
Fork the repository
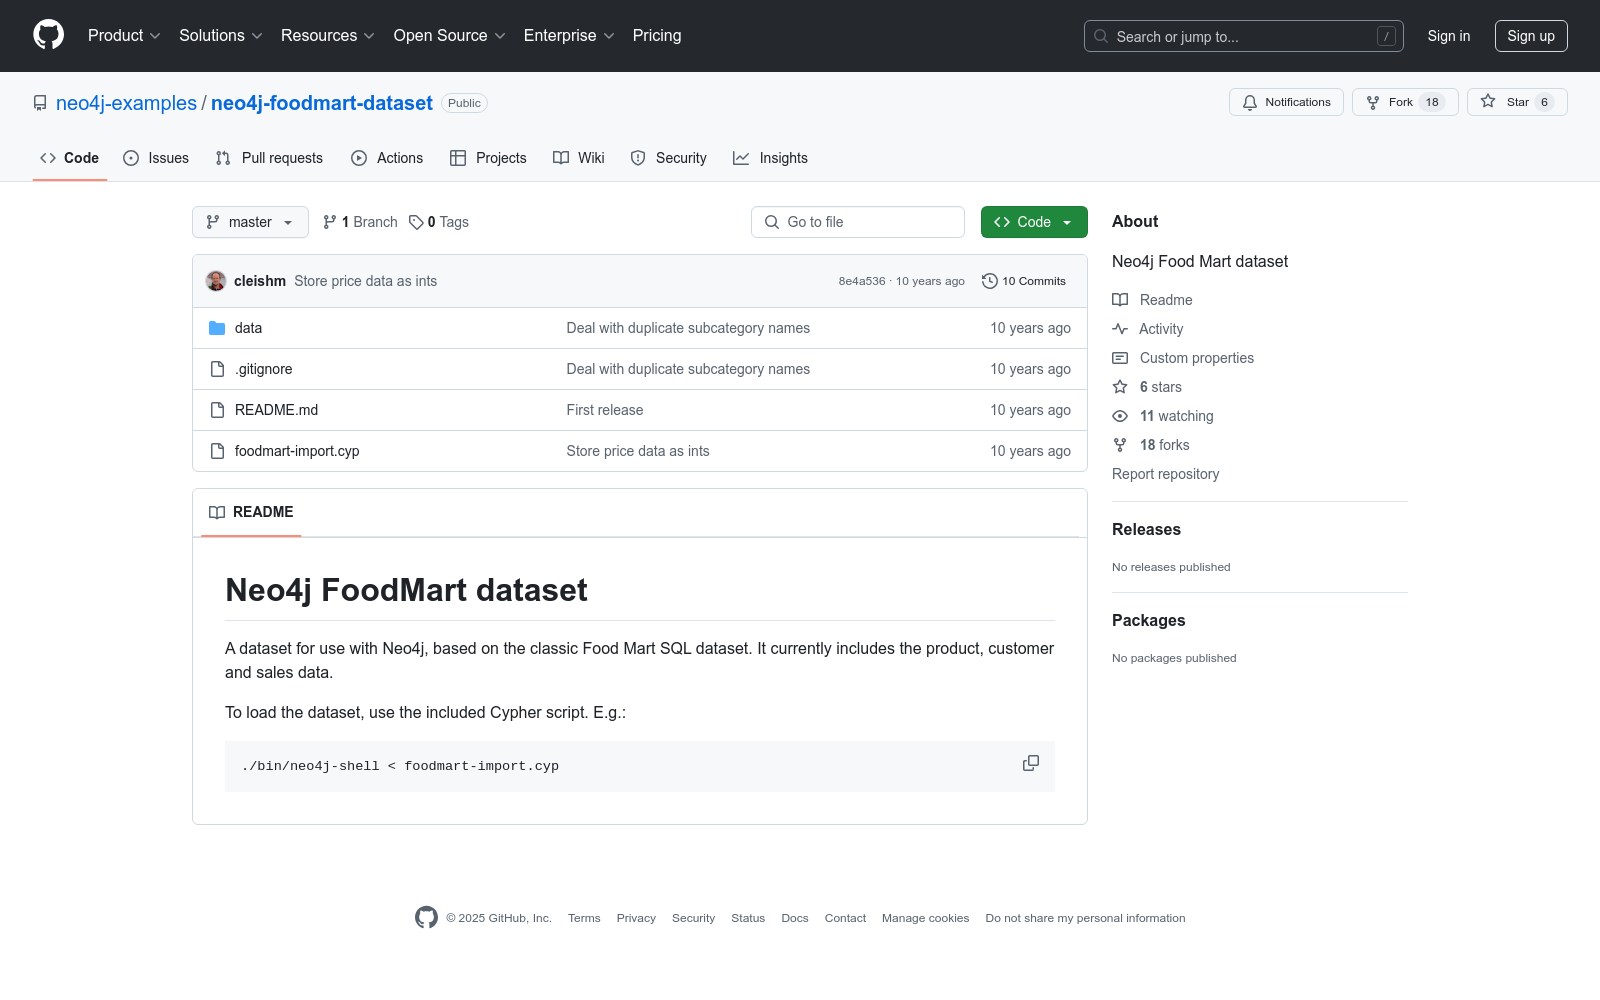(1405, 102)
